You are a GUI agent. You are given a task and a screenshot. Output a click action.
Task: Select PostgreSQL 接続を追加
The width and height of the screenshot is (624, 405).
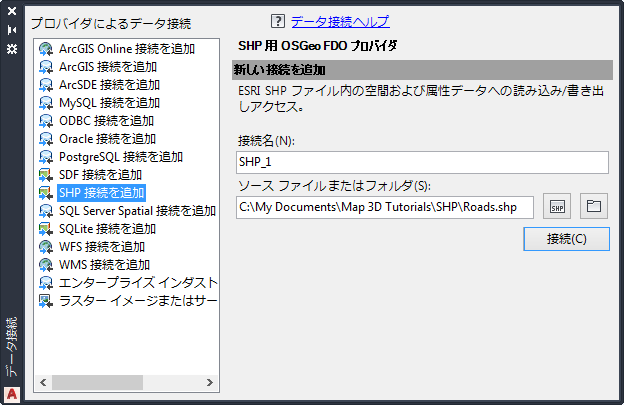point(121,157)
